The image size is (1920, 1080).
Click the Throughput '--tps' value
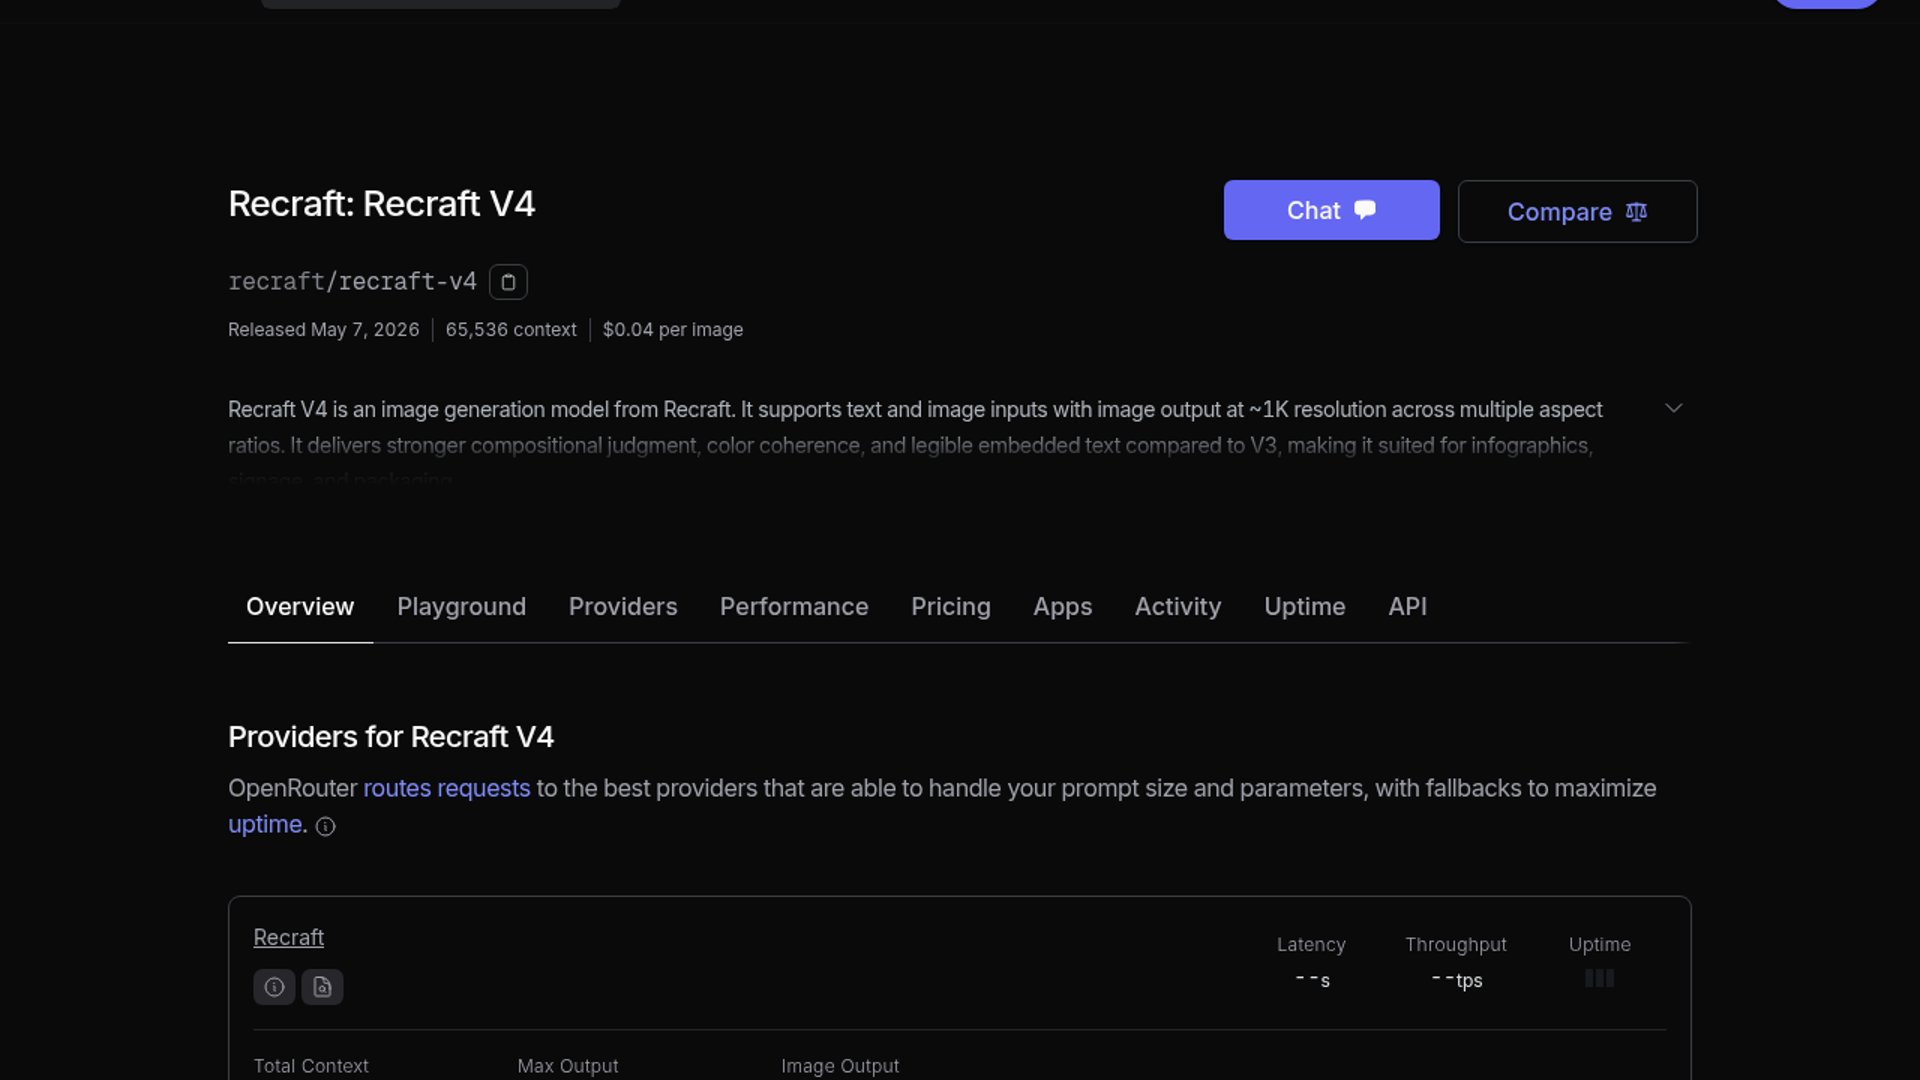tap(1455, 980)
